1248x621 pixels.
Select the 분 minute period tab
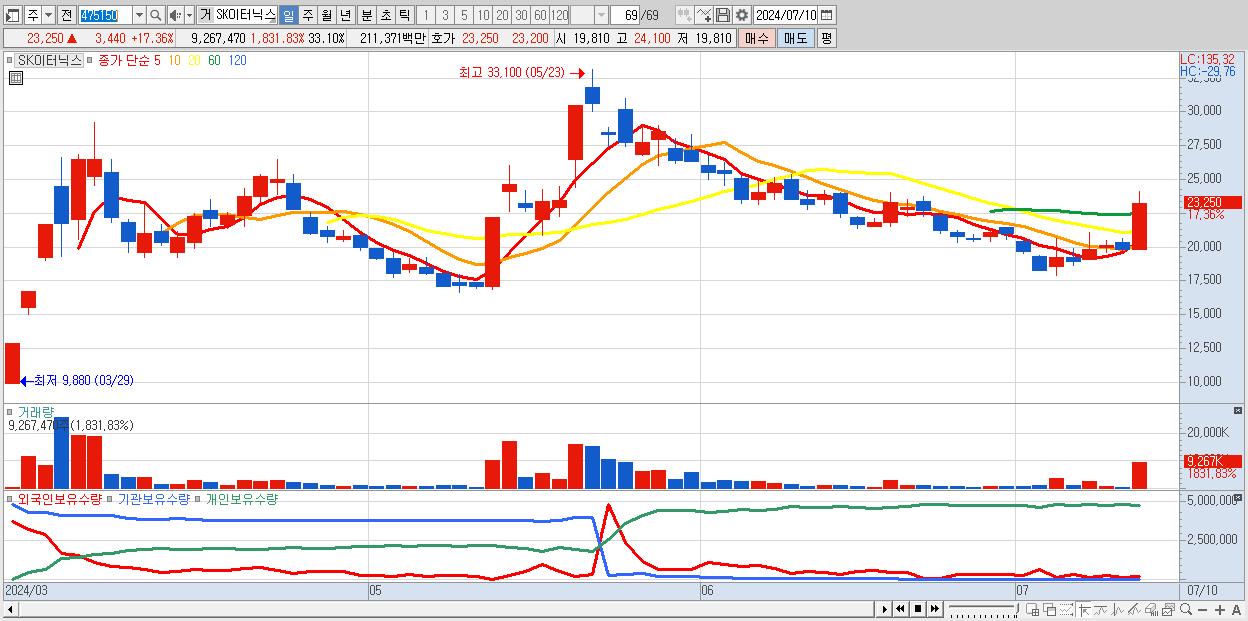pos(366,15)
